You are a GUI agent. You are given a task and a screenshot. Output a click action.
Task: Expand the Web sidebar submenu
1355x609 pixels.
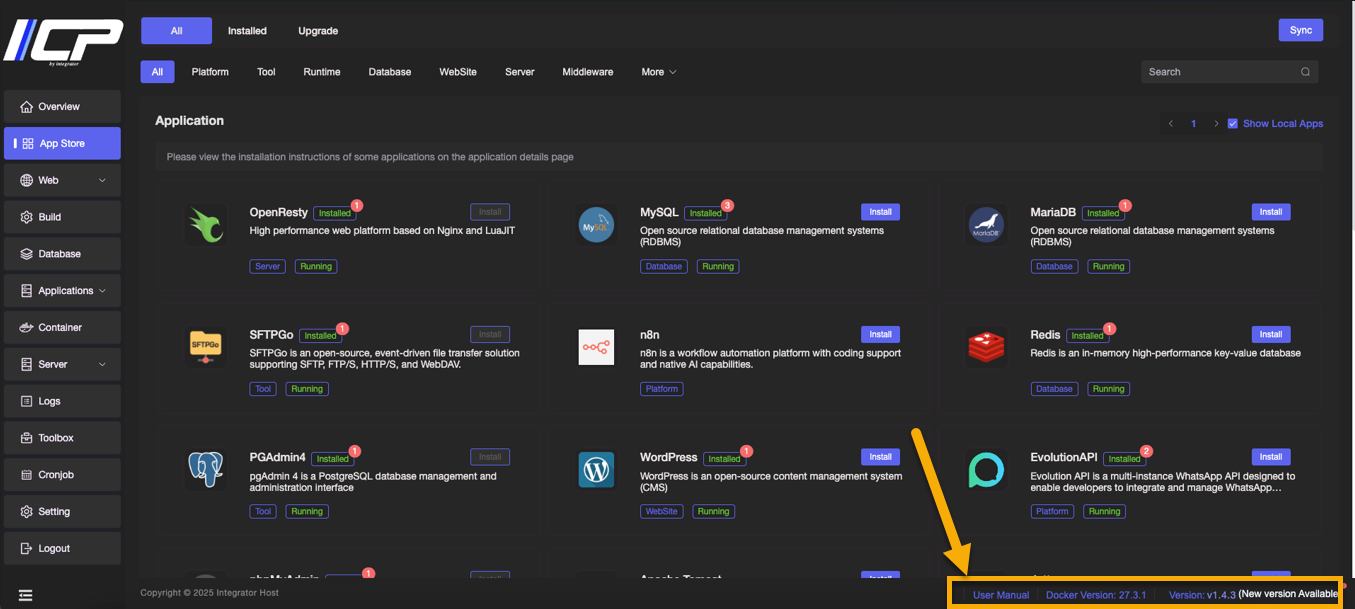point(102,181)
